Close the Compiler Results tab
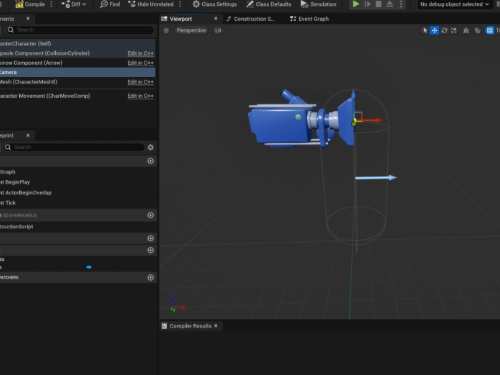500x375 pixels. pos(216,326)
